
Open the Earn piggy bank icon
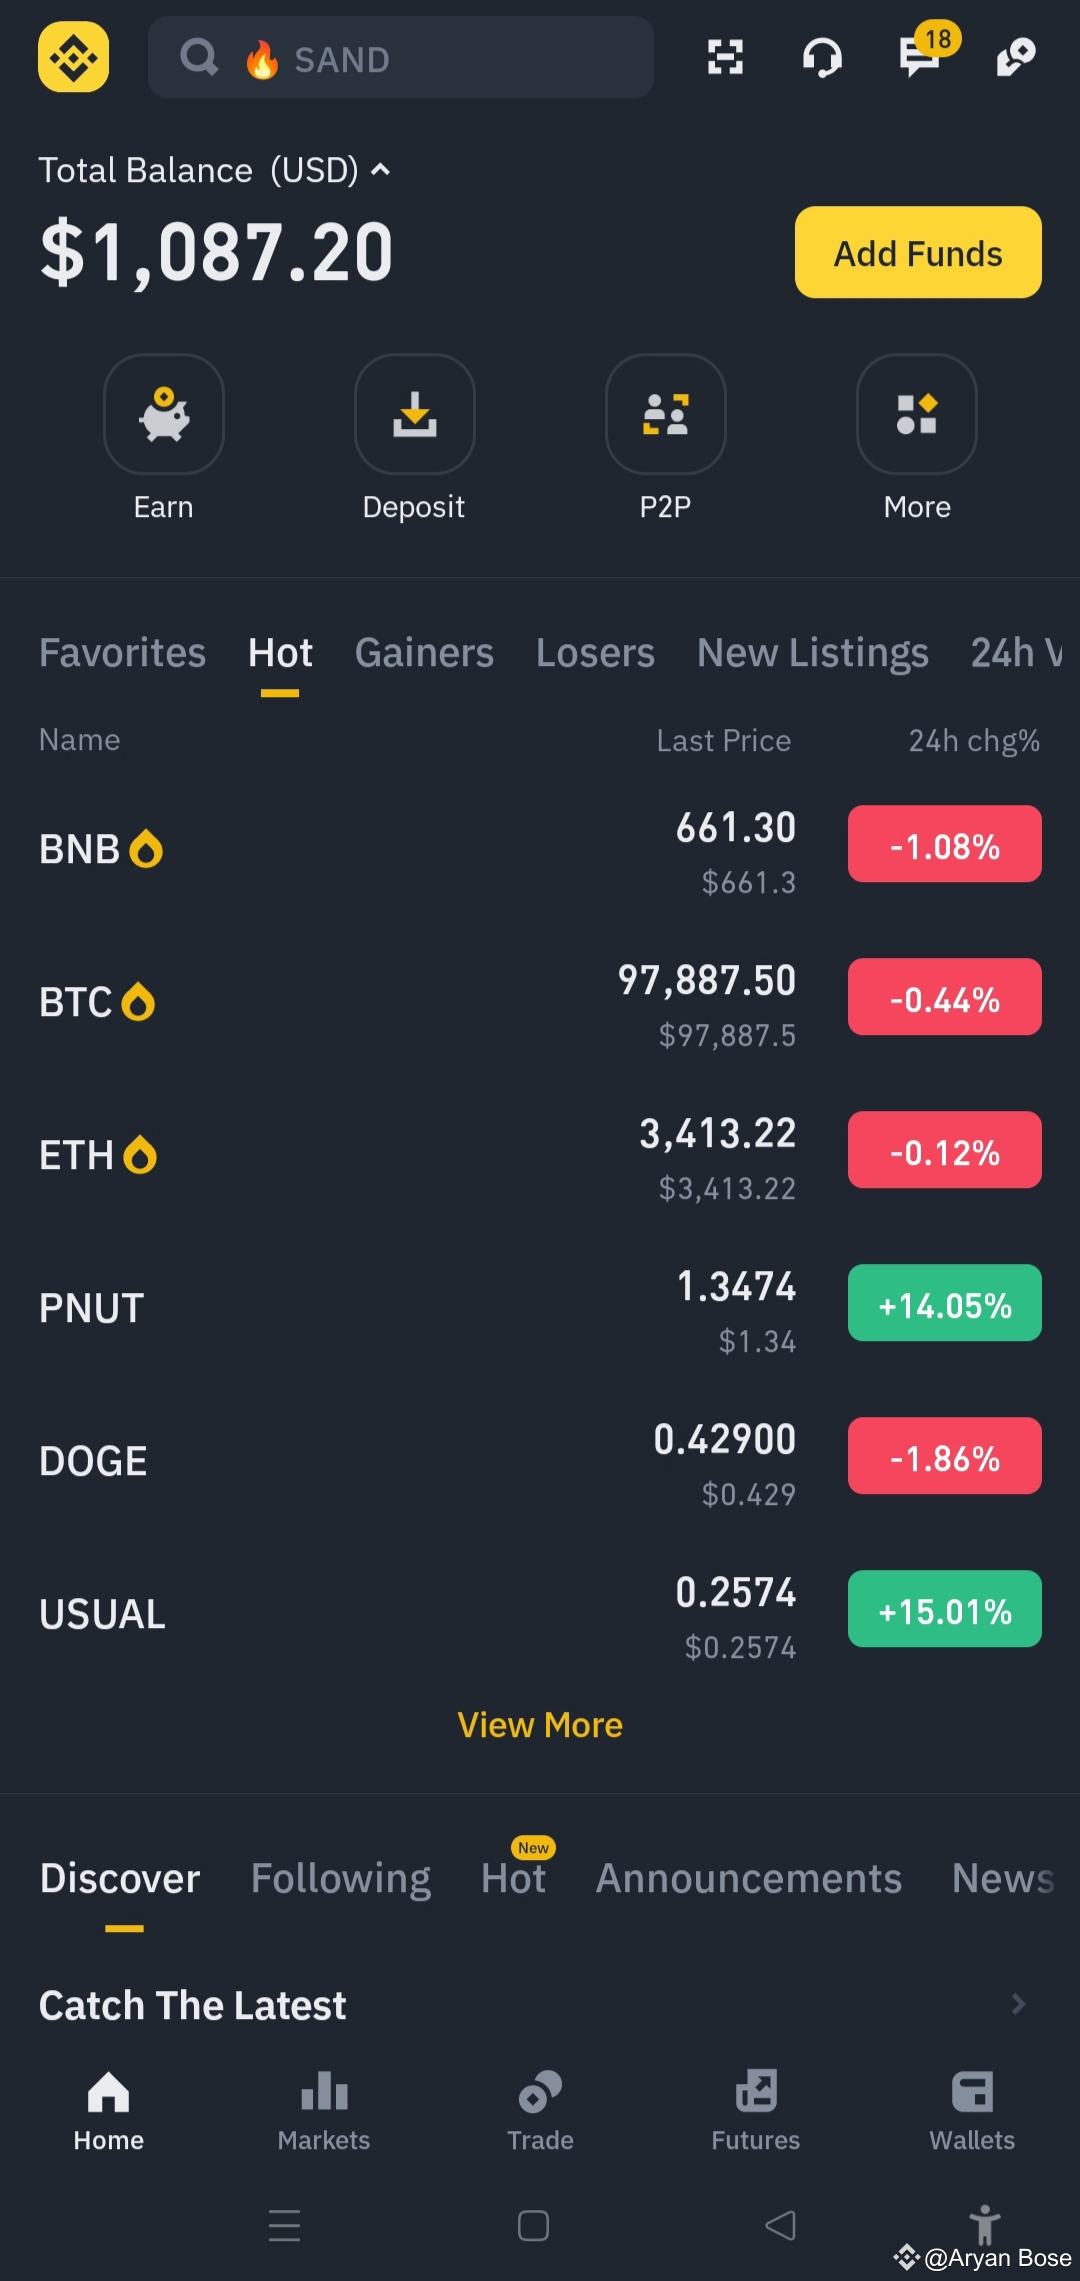pyautogui.click(x=164, y=414)
